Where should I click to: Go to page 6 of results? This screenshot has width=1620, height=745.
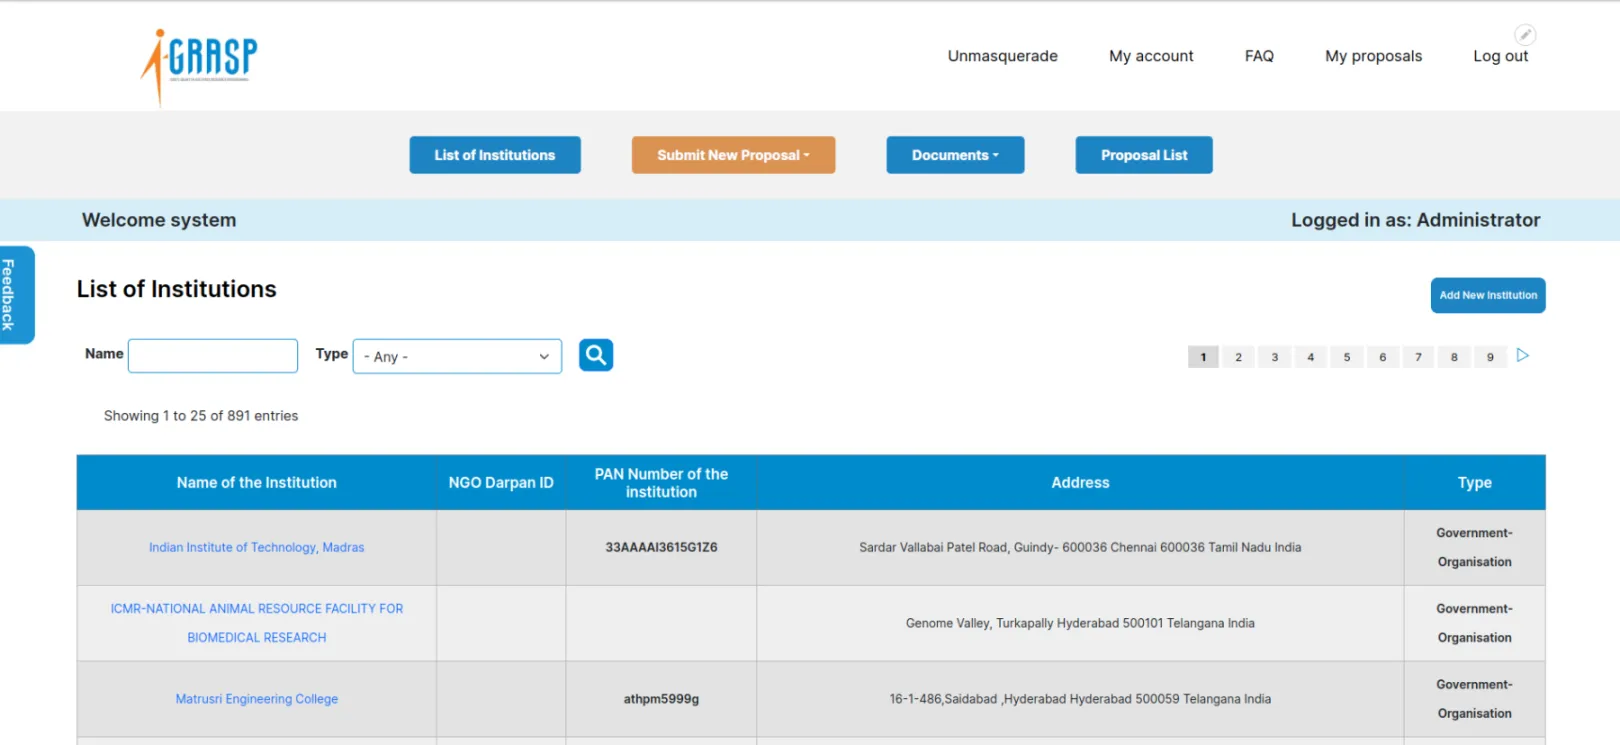(x=1382, y=357)
